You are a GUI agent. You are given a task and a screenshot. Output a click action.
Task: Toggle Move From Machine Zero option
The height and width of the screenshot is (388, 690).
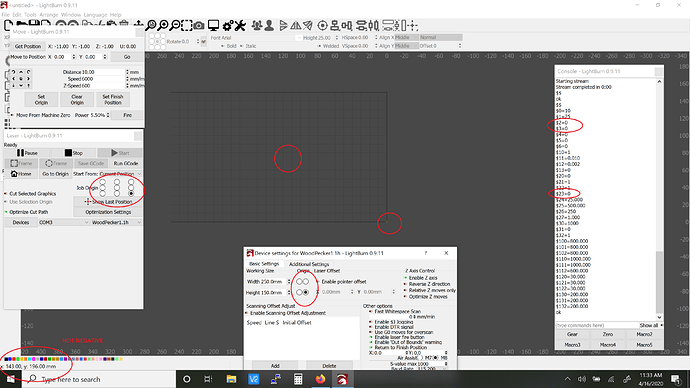click(x=40, y=115)
